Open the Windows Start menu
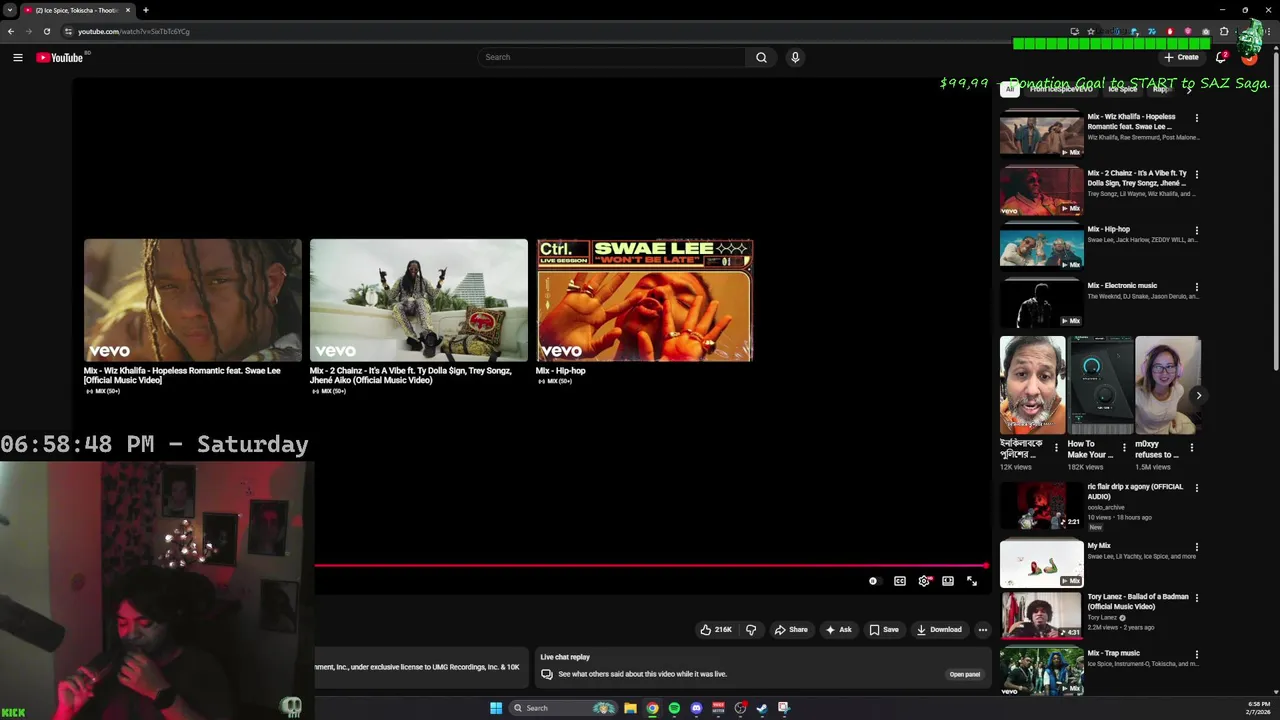1280x720 pixels. pos(496,708)
